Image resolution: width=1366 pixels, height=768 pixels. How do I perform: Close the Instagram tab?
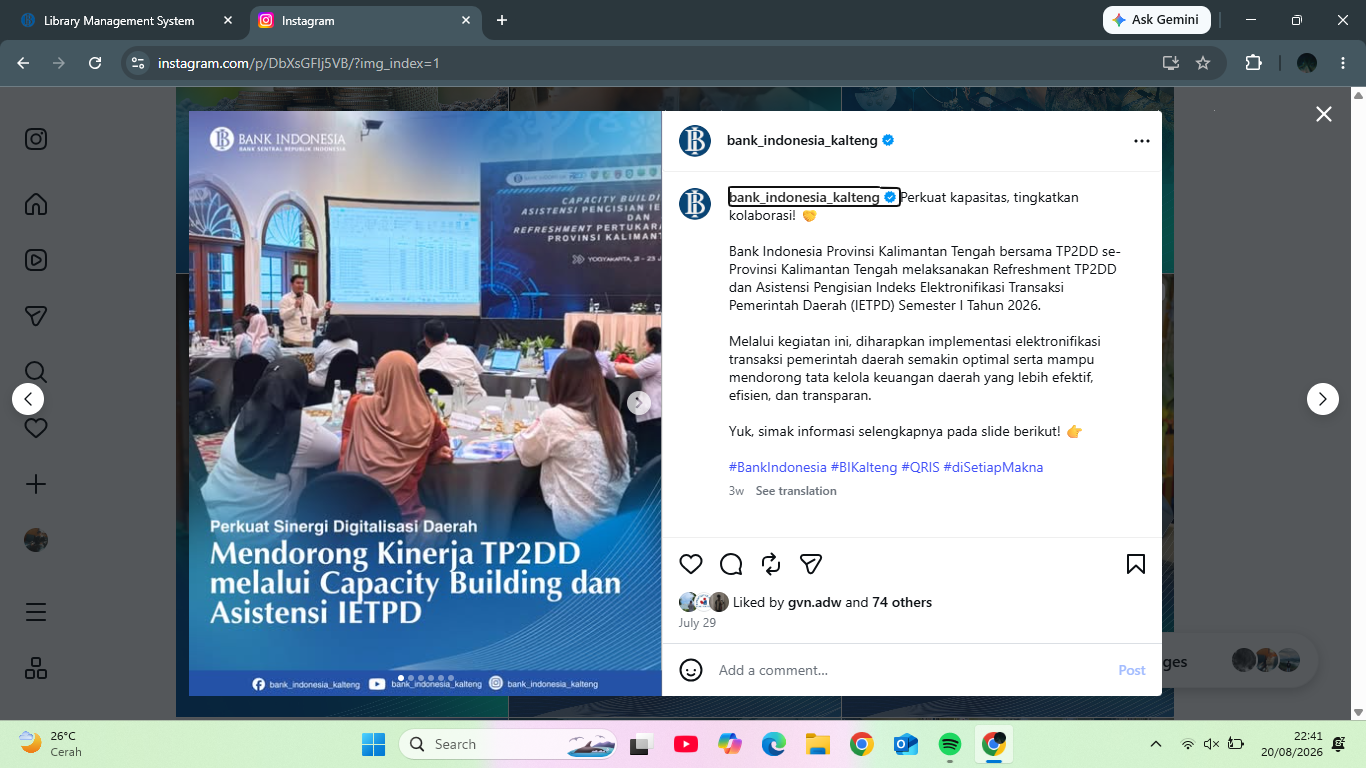[466, 20]
